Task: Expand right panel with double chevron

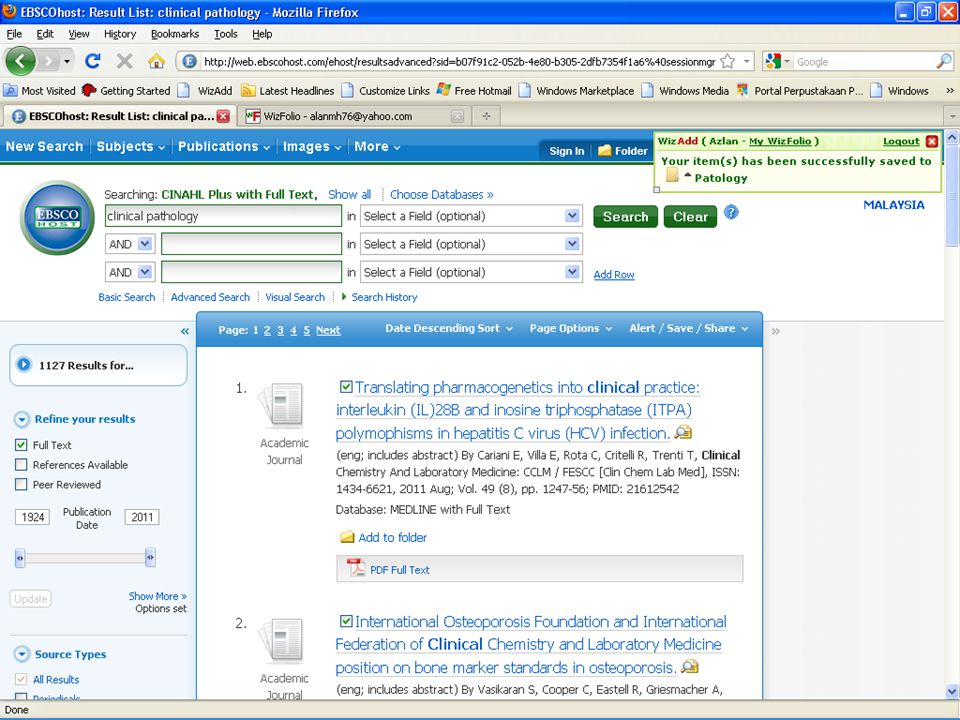Action: coord(776,331)
